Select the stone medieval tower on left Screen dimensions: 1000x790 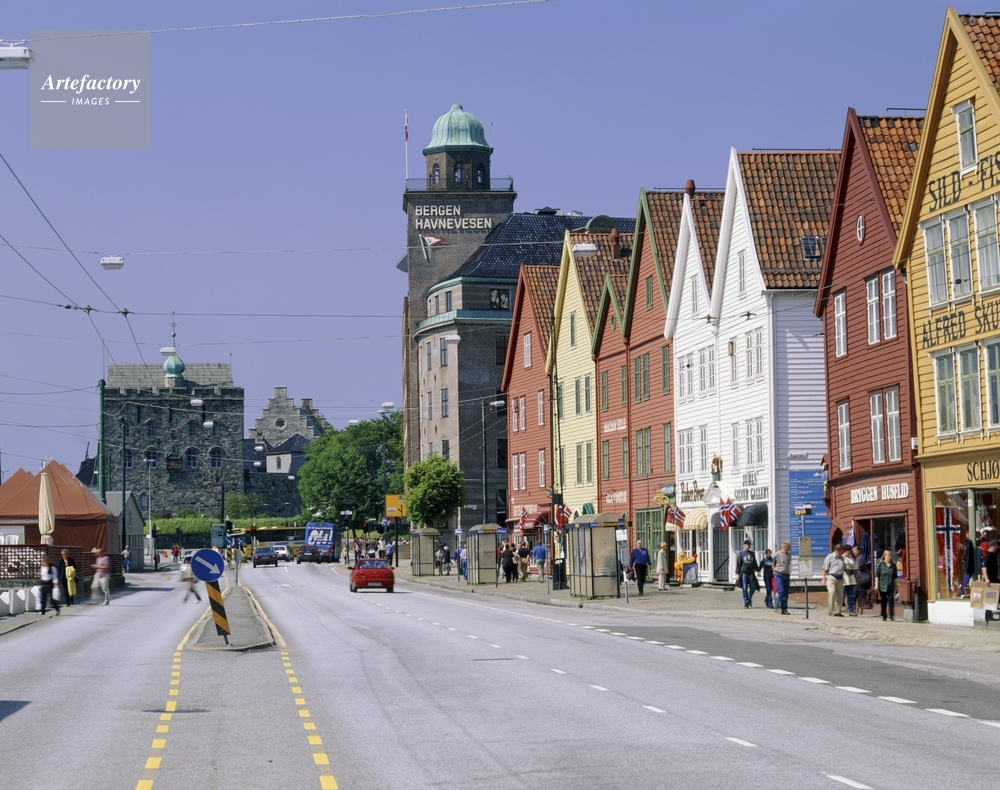172,438
